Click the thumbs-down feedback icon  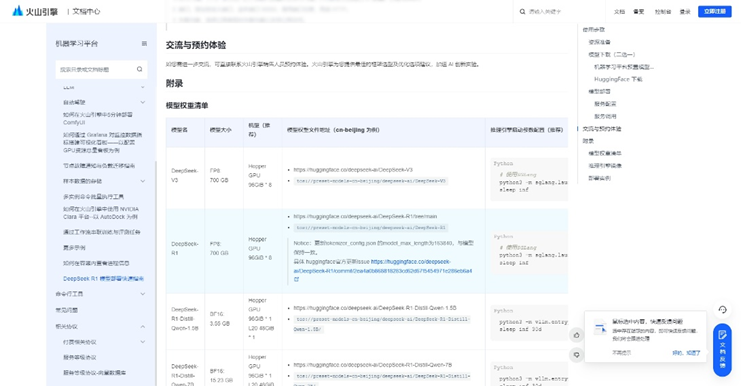(577, 354)
